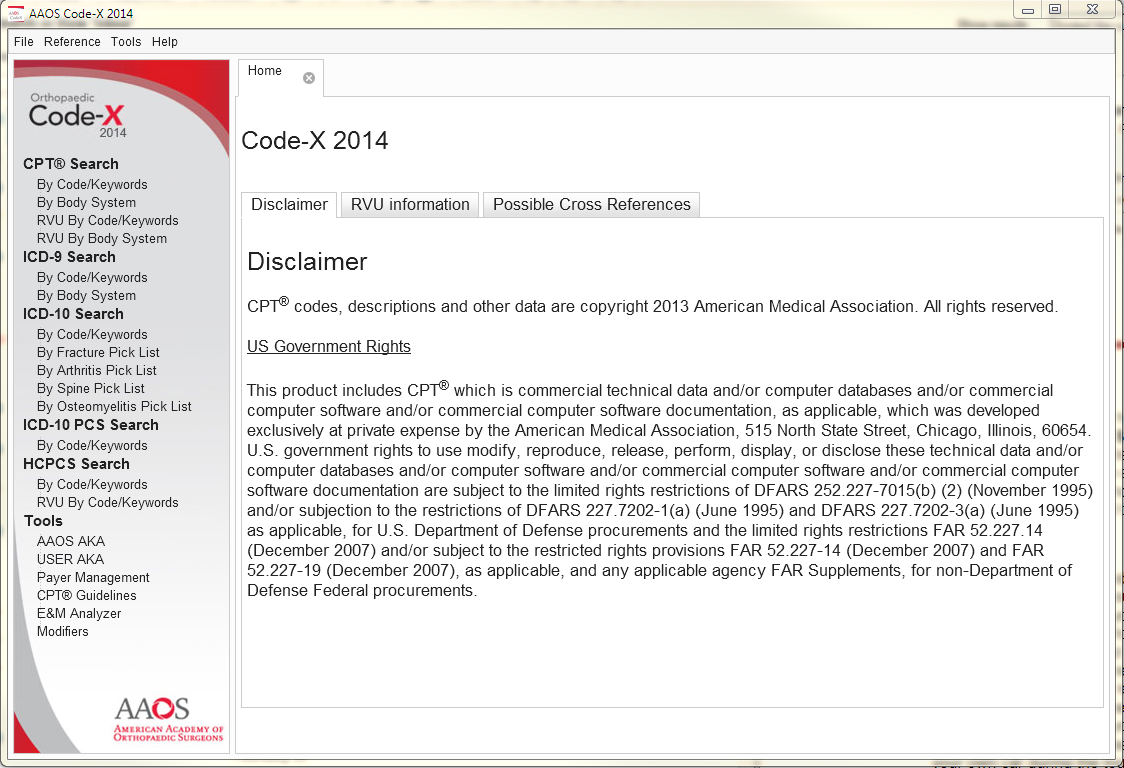Image resolution: width=1124 pixels, height=768 pixels.
Task: Open ICD-9 Search By Body System
Action: click(87, 295)
